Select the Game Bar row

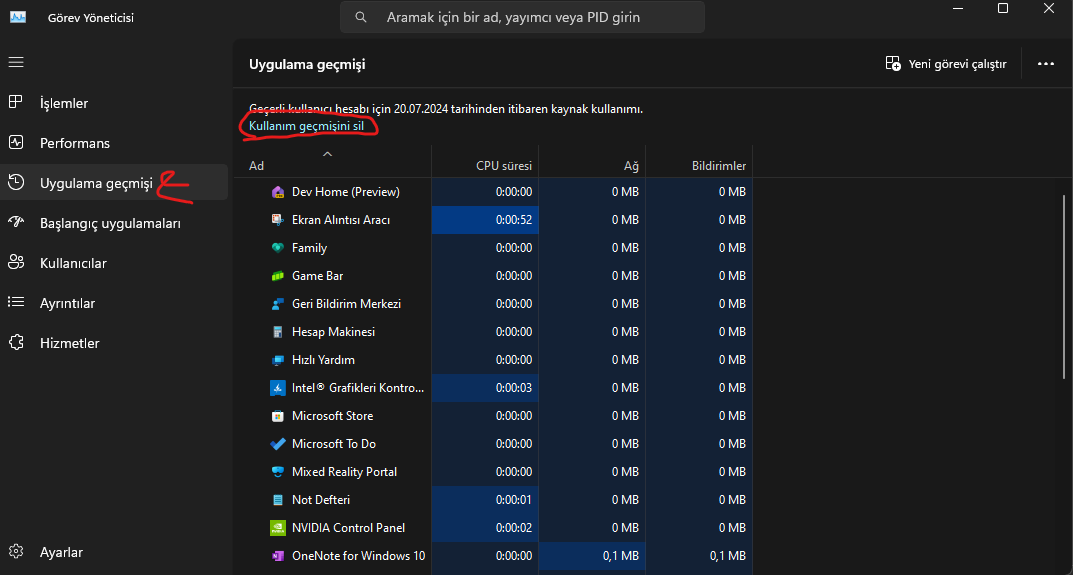pos(493,276)
